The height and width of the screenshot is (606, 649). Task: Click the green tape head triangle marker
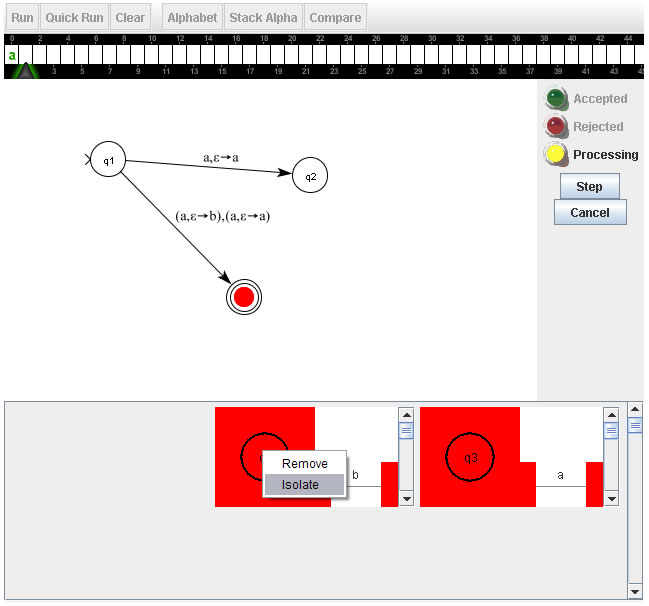click(x=26, y=71)
